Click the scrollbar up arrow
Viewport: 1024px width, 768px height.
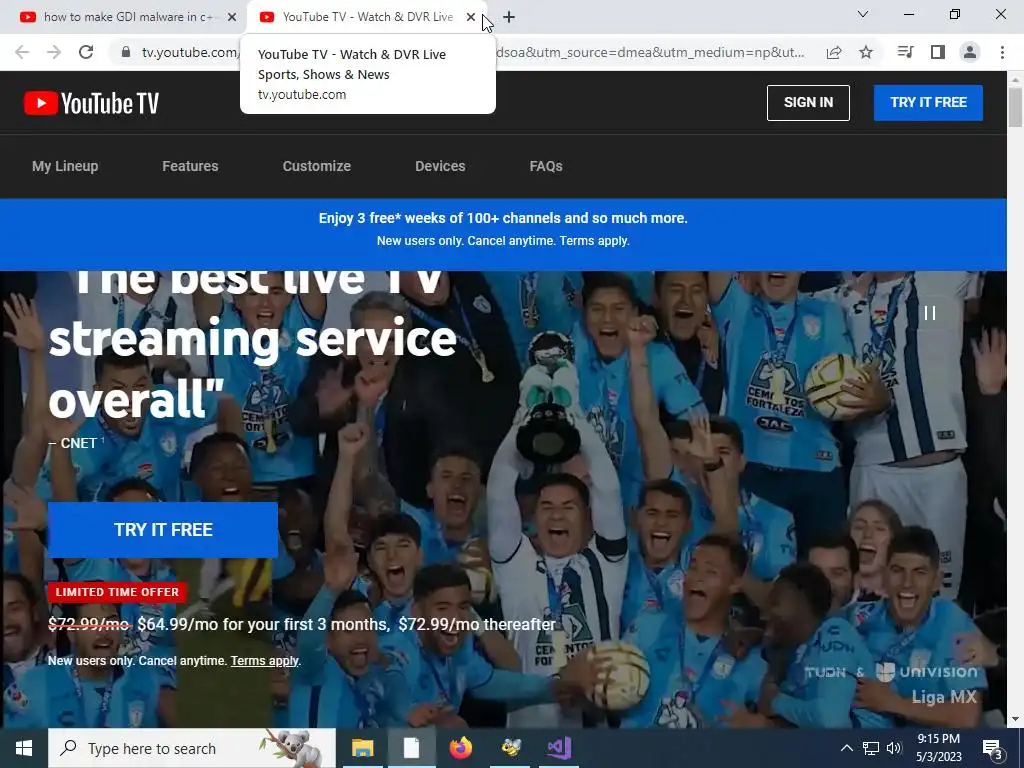1015,79
